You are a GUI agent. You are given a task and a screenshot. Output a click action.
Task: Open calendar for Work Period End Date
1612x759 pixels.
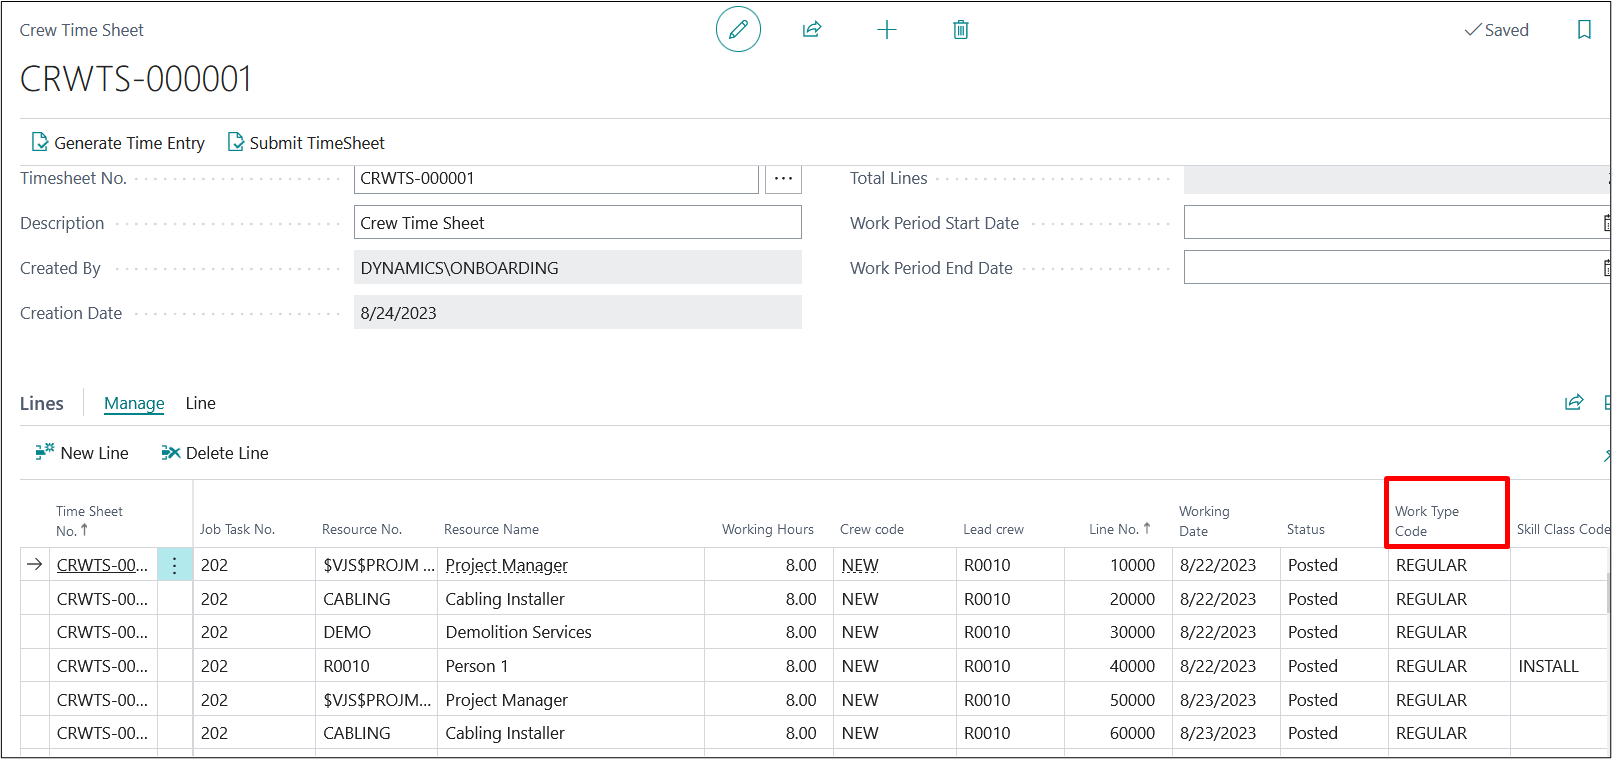coord(1606,268)
